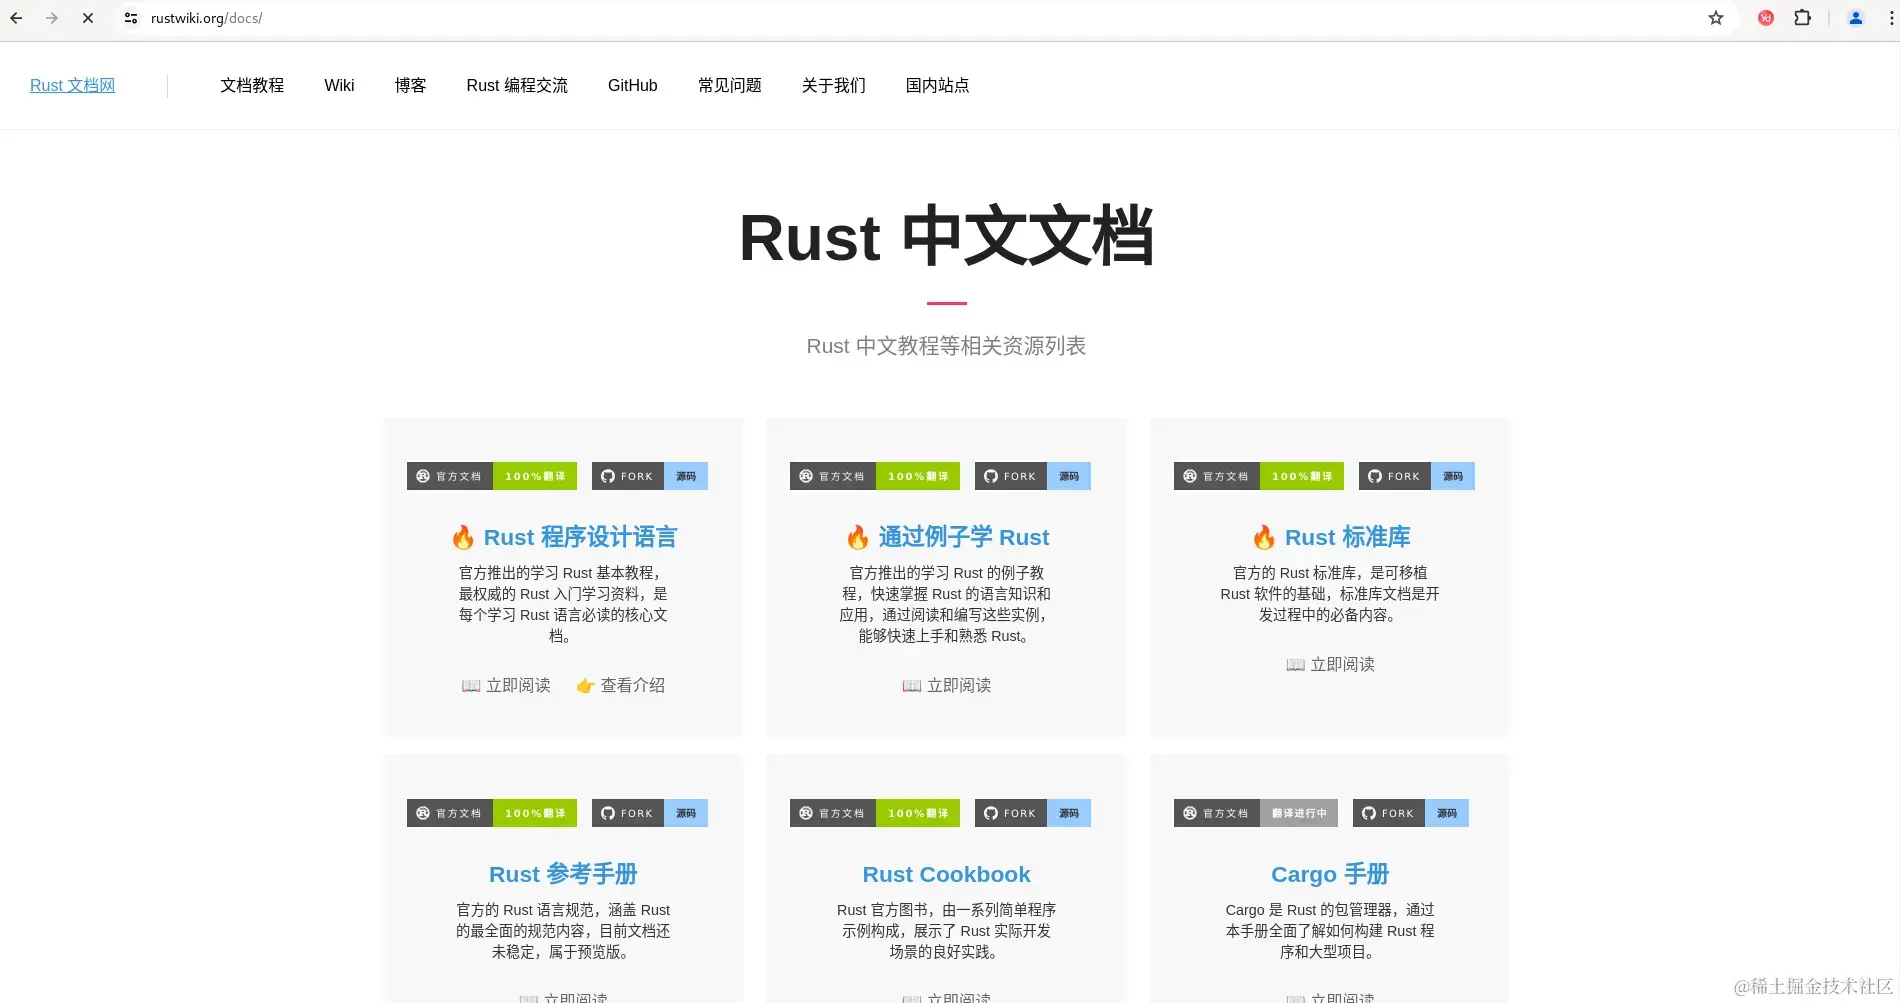Click the 100%翻译 badge on Rust 标准库 card
This screenshot has width=1900, height=1003.
tap(1303, 476)
